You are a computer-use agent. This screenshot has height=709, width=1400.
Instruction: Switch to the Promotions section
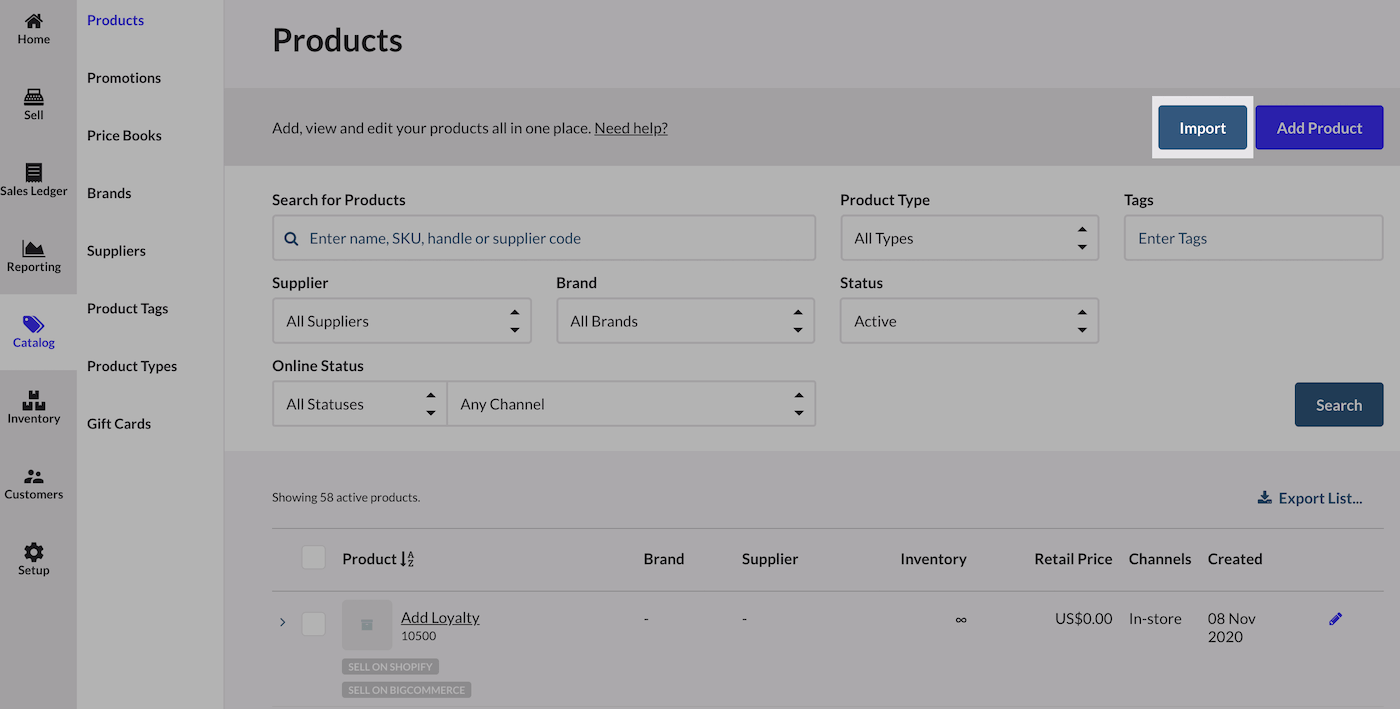[123, 77]
